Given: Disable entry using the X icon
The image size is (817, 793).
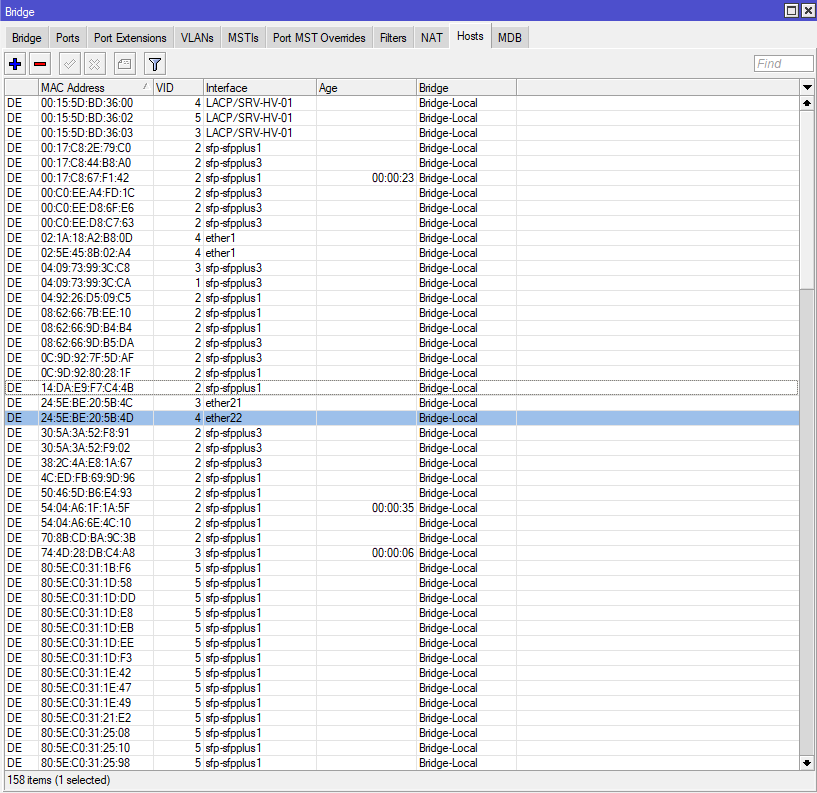Looking at the screenshot, I should tap(94, 64).
